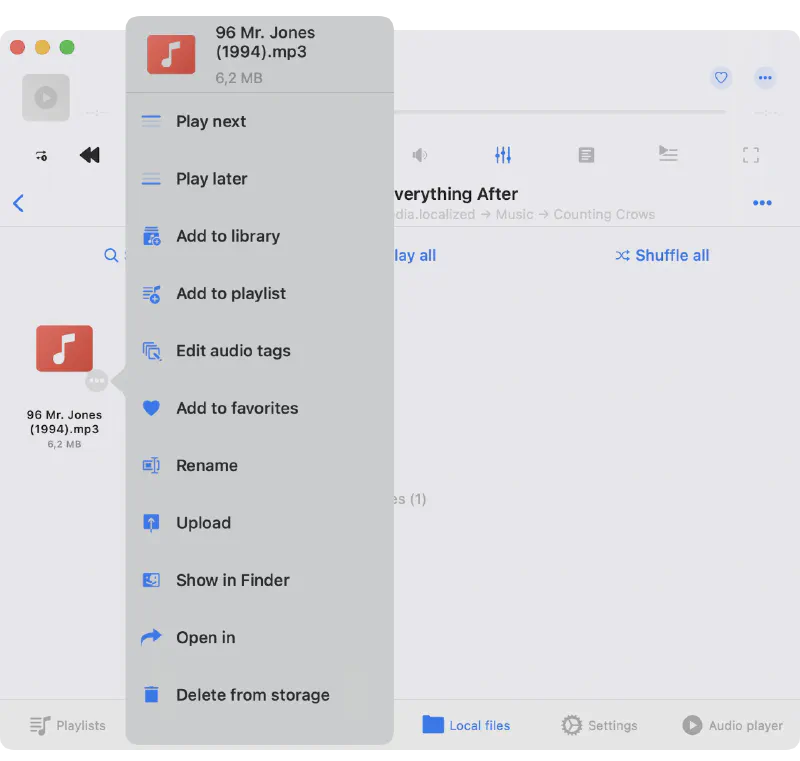Image resolution: width=800 pixels, height=761 pixels.
Task: Toggle the repeat mode icon
Action: click(41, 155)
